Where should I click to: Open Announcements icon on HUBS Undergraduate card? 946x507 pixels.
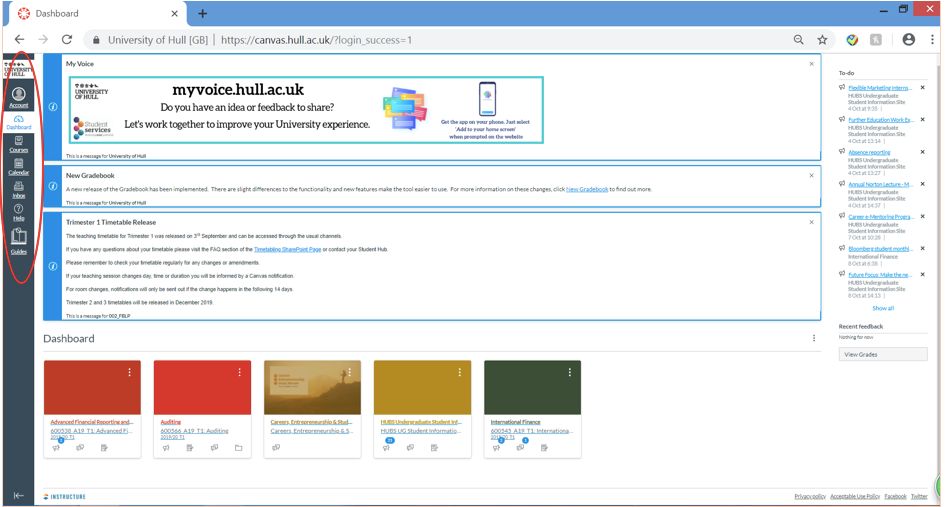point(386,447)
